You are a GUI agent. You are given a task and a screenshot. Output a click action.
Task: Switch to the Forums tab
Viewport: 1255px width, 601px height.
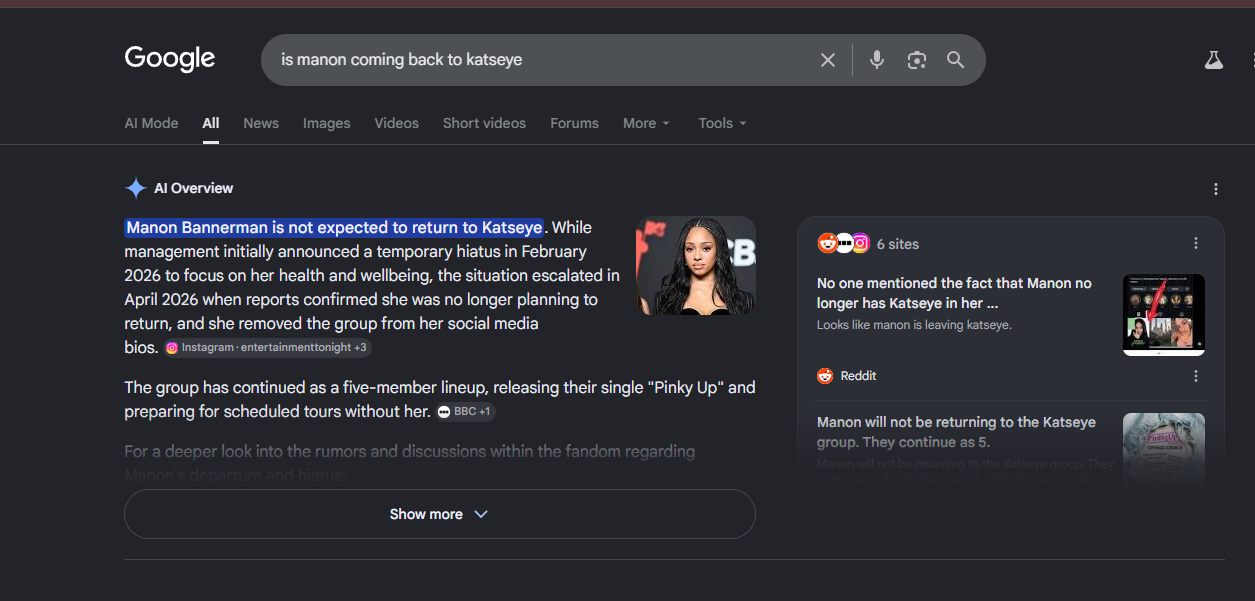click(x=574, y=123)
